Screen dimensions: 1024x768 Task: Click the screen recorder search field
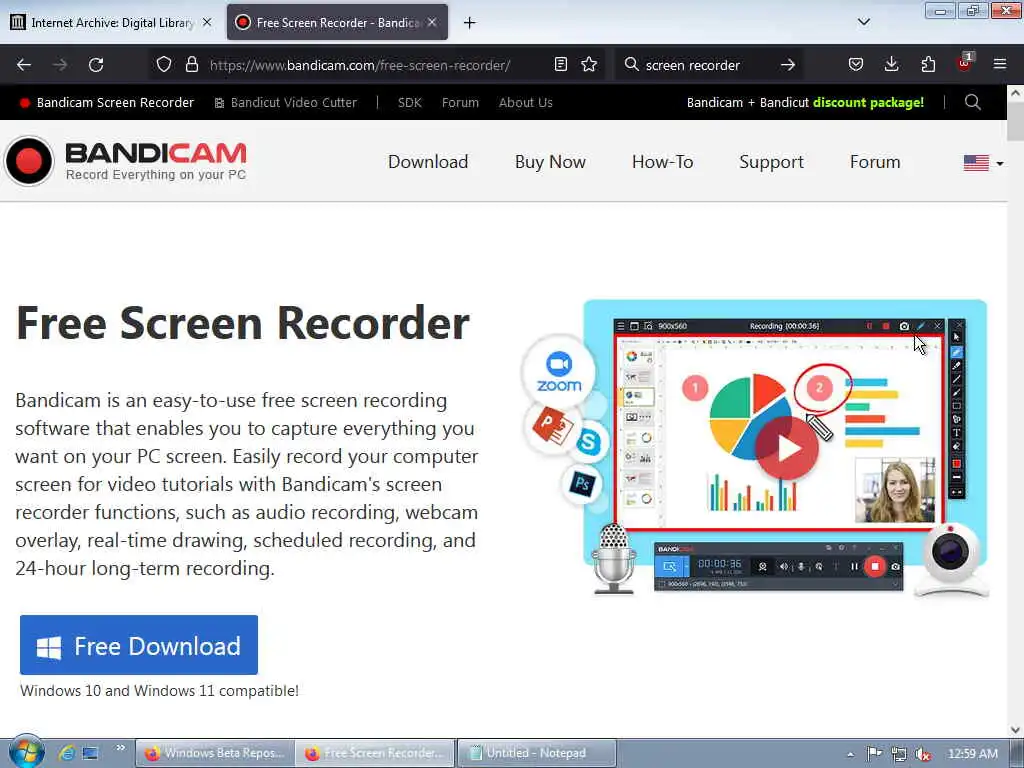pyautogui.click(x=709, y=65)
